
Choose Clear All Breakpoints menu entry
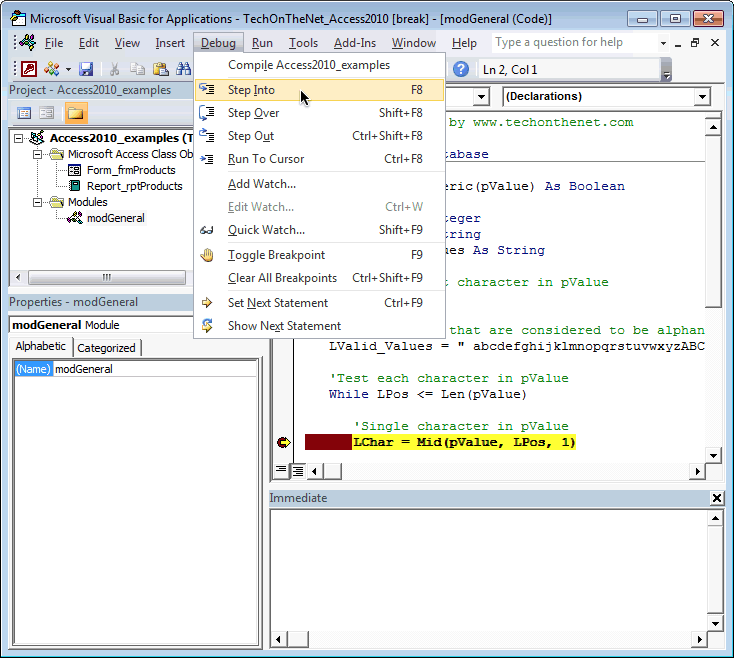pyautogui.click(x=319, y=278)
